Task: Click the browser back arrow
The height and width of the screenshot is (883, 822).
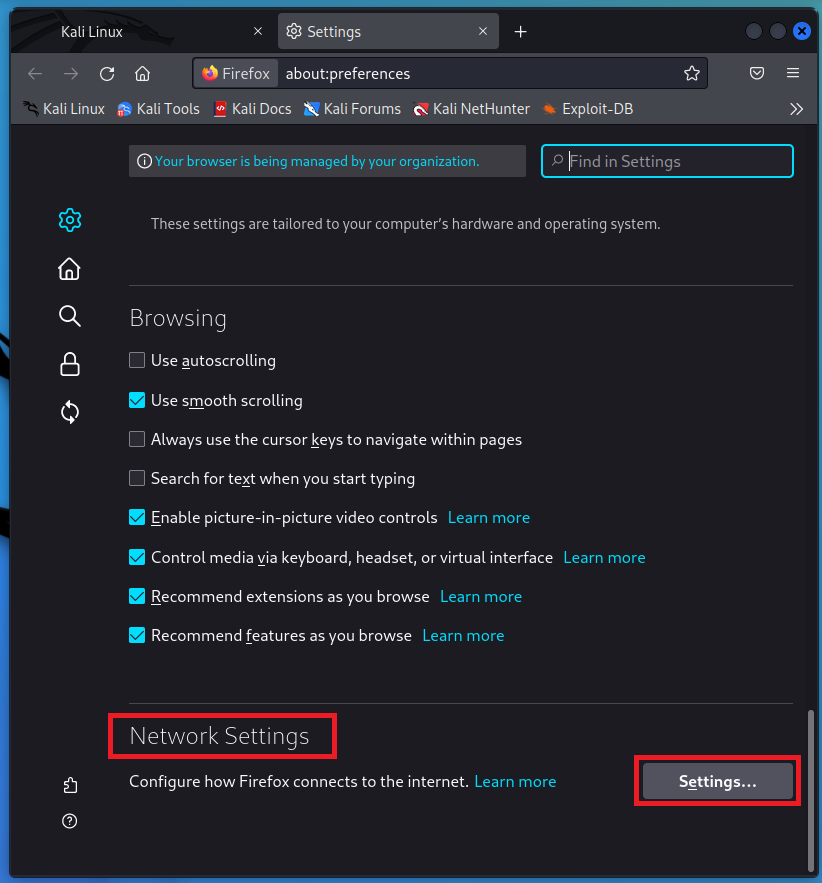Action: [x=35, y=74]
